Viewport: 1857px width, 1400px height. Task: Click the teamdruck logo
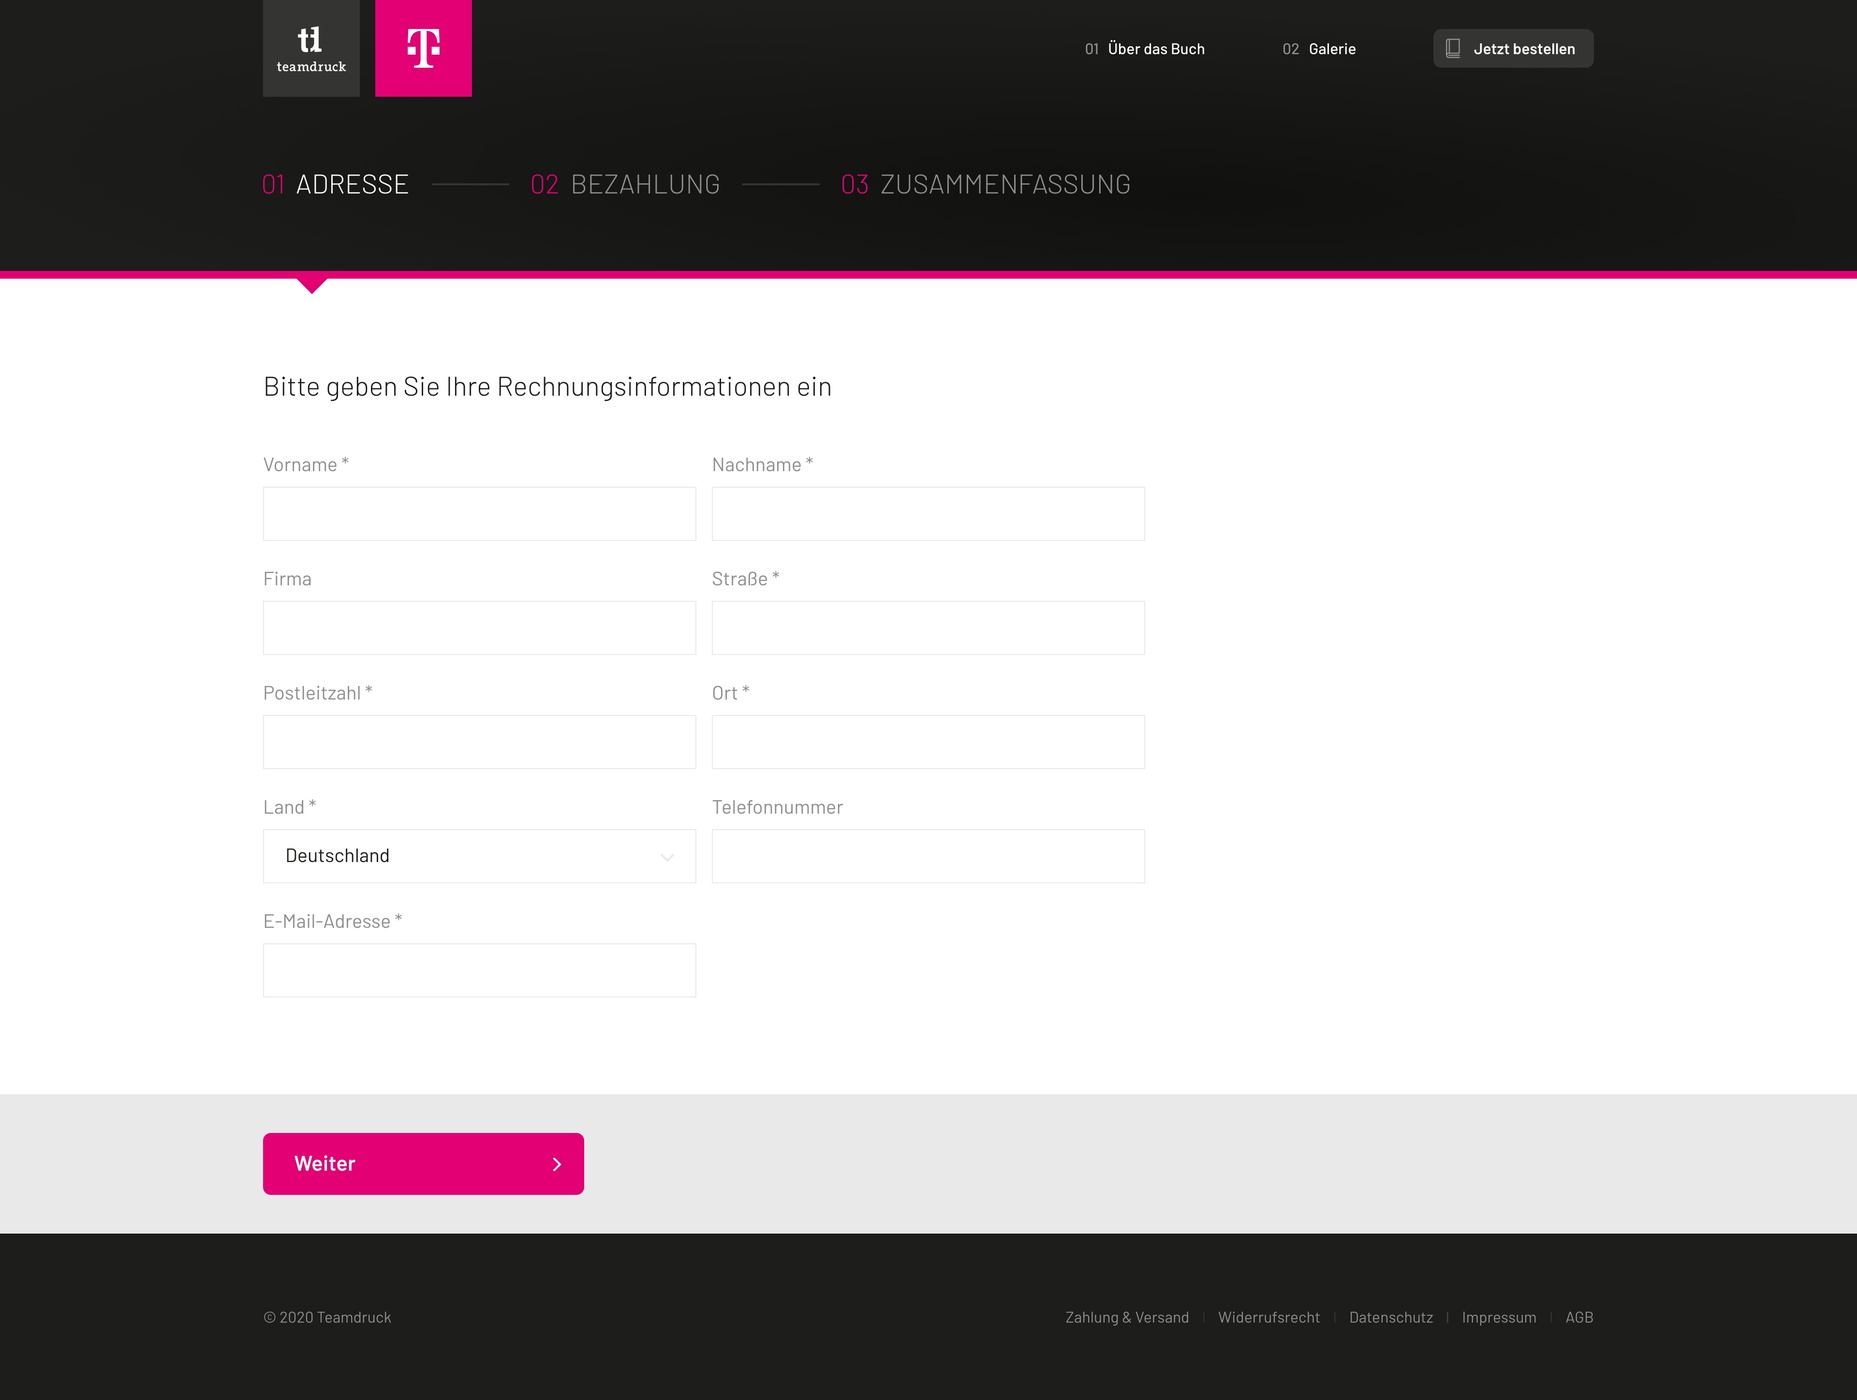tap(311, 48)
